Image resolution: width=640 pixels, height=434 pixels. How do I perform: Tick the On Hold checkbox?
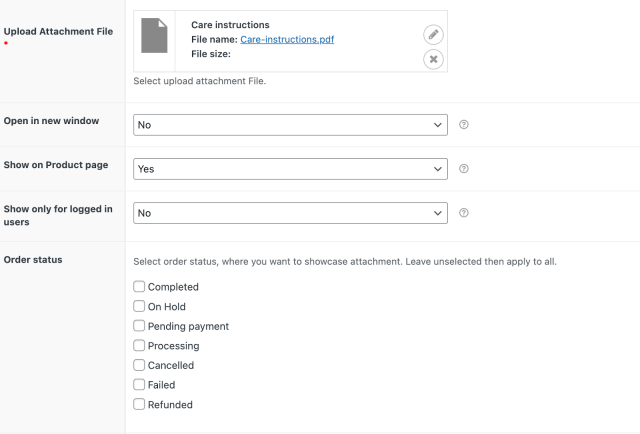140,307
